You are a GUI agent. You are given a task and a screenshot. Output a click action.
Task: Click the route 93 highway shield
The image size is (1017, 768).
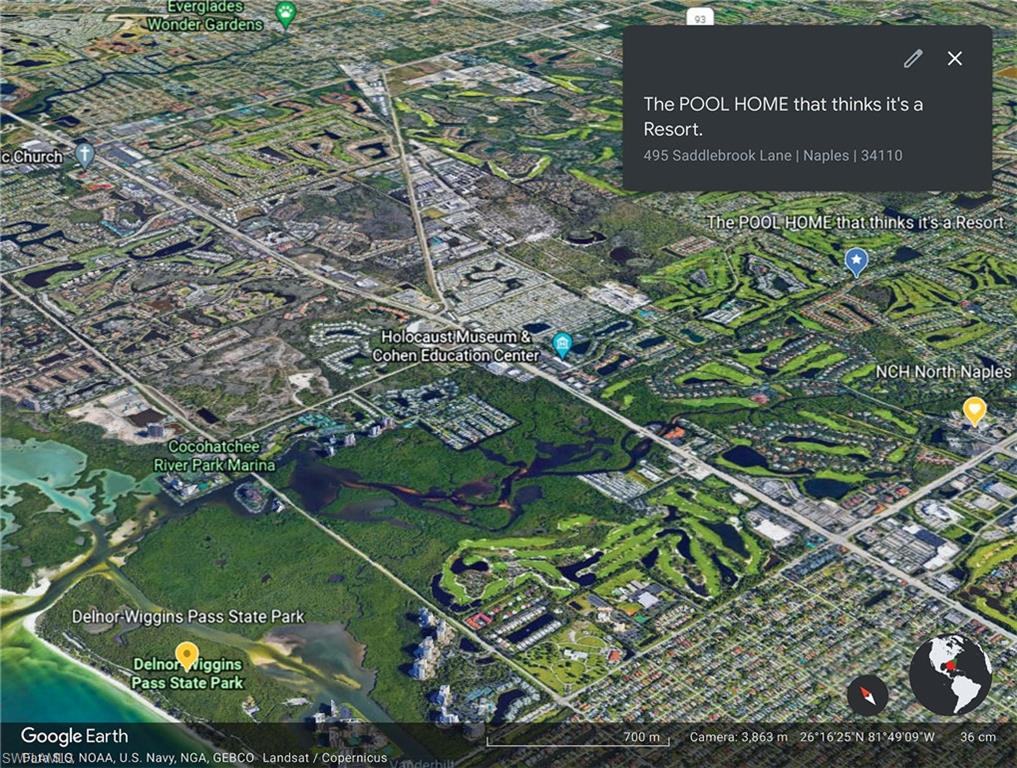tap(700, 17)
